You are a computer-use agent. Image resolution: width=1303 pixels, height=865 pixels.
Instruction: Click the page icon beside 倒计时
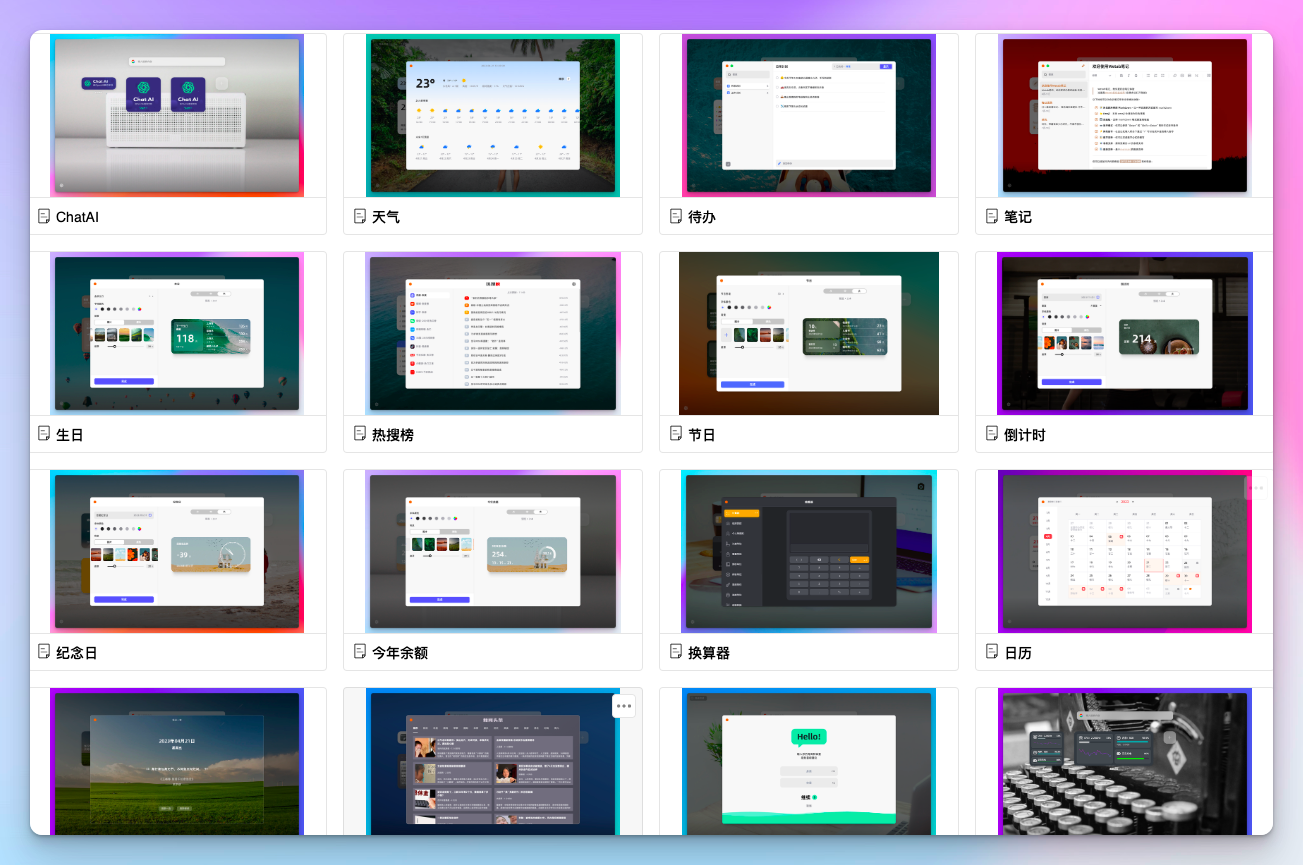pos(992,434)
